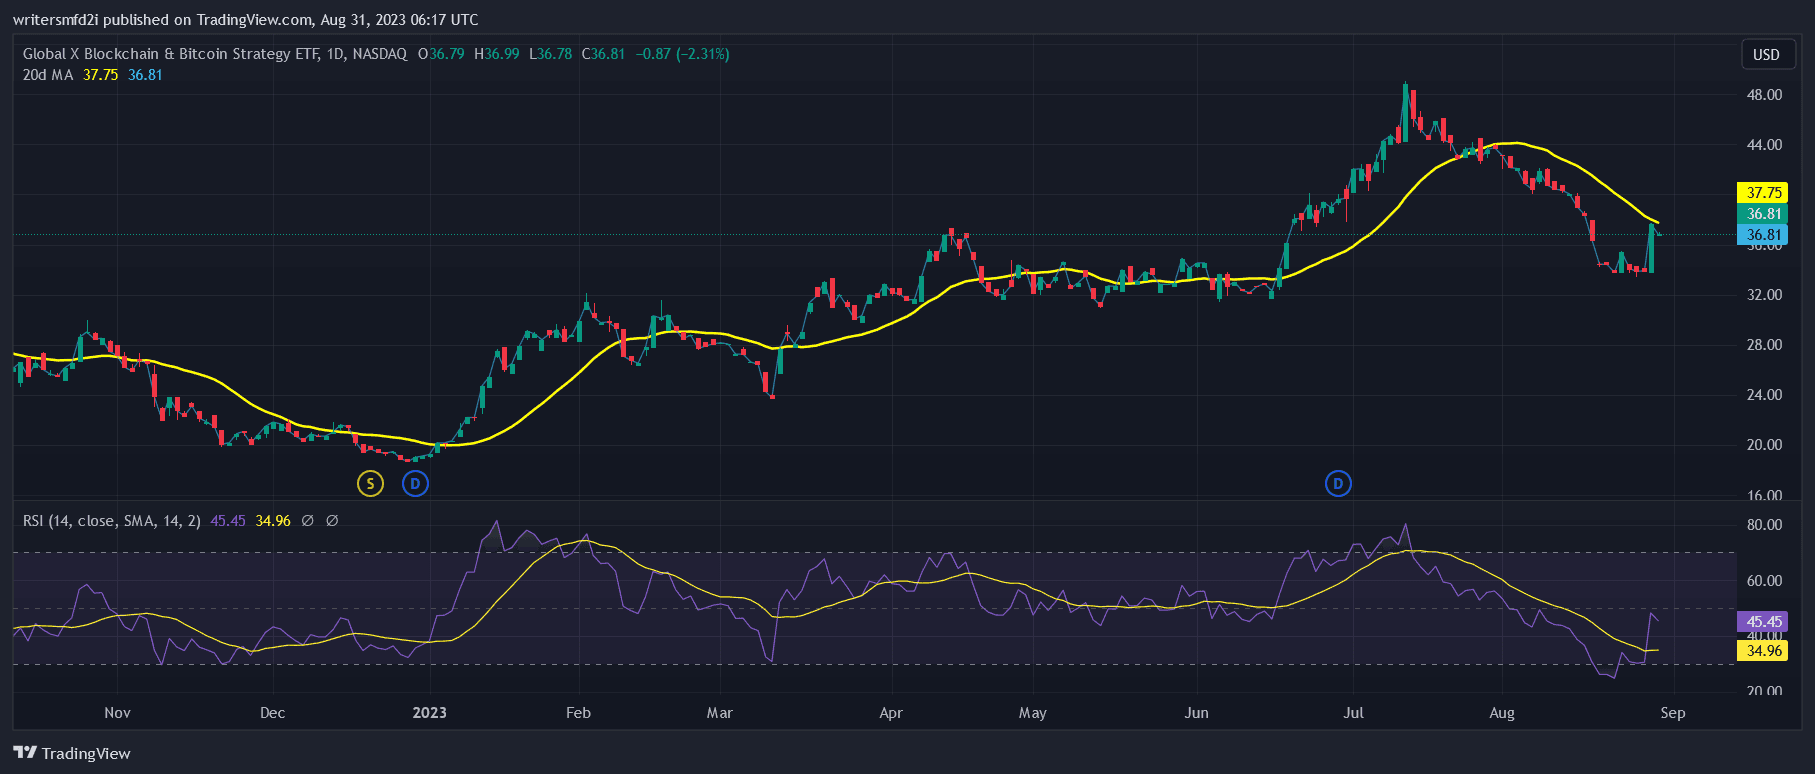1815x774 pixels.
Task: Click the yellow S marker below the chart
Action: coord(370,484)
